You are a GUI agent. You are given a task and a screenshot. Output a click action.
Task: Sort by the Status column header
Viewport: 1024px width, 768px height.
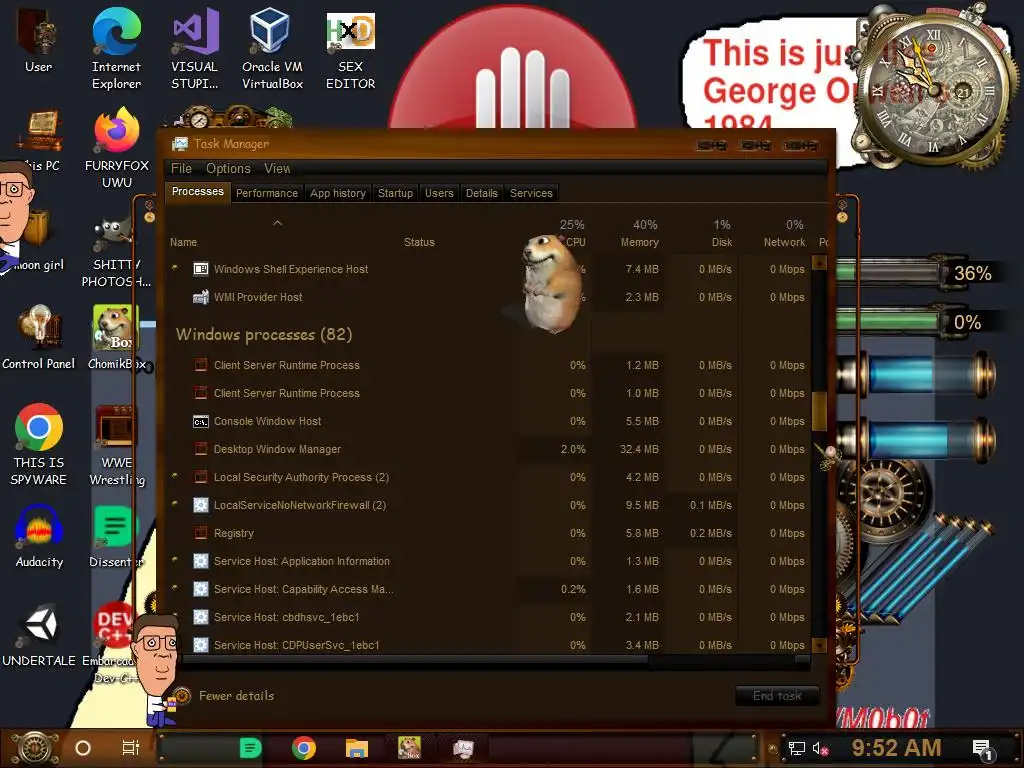click(419, 242)
